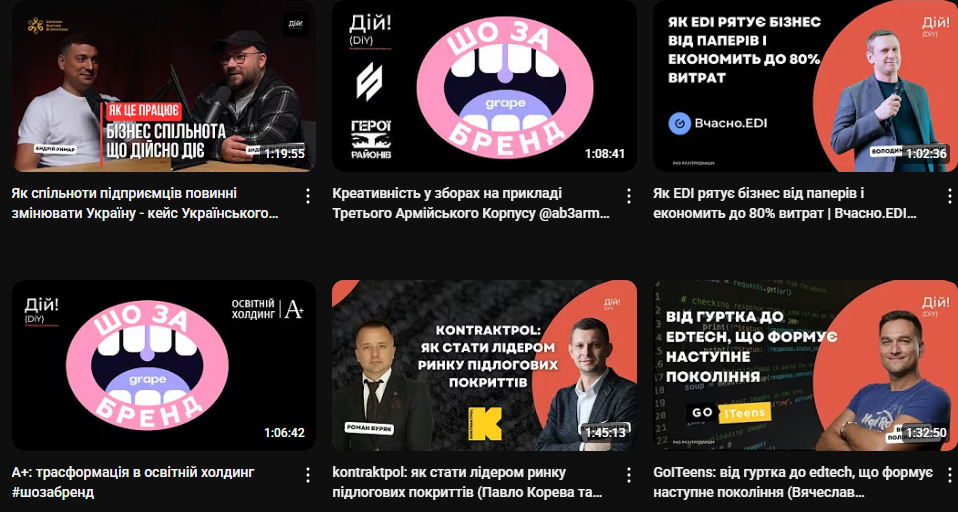
Task: Open title 'kontraktpol: як стати лідером ринку'
Action: coord(467,482)
